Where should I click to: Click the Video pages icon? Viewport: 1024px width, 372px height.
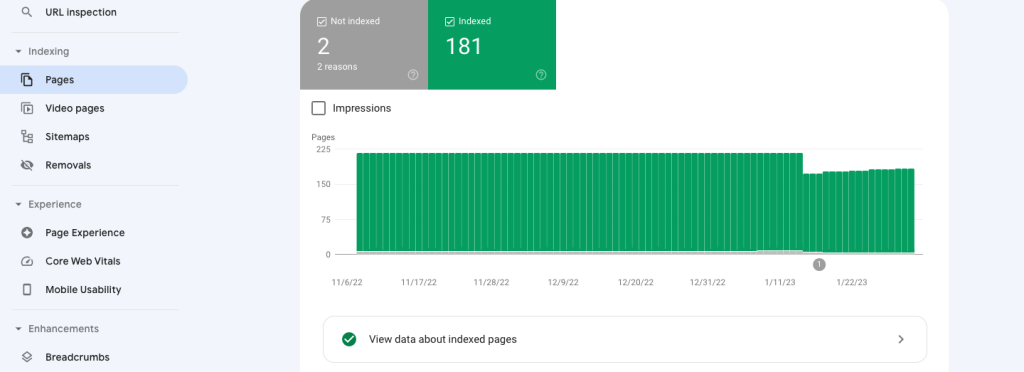click(27, 108)
